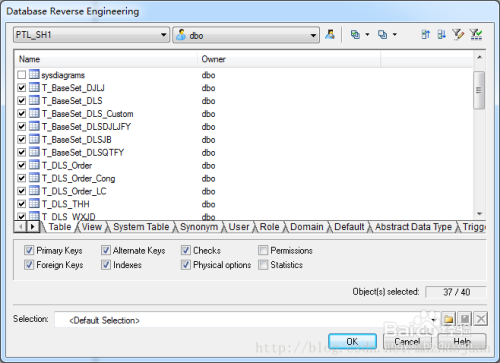Select the T_DLS_Order_LC row name

coord(74,191)
